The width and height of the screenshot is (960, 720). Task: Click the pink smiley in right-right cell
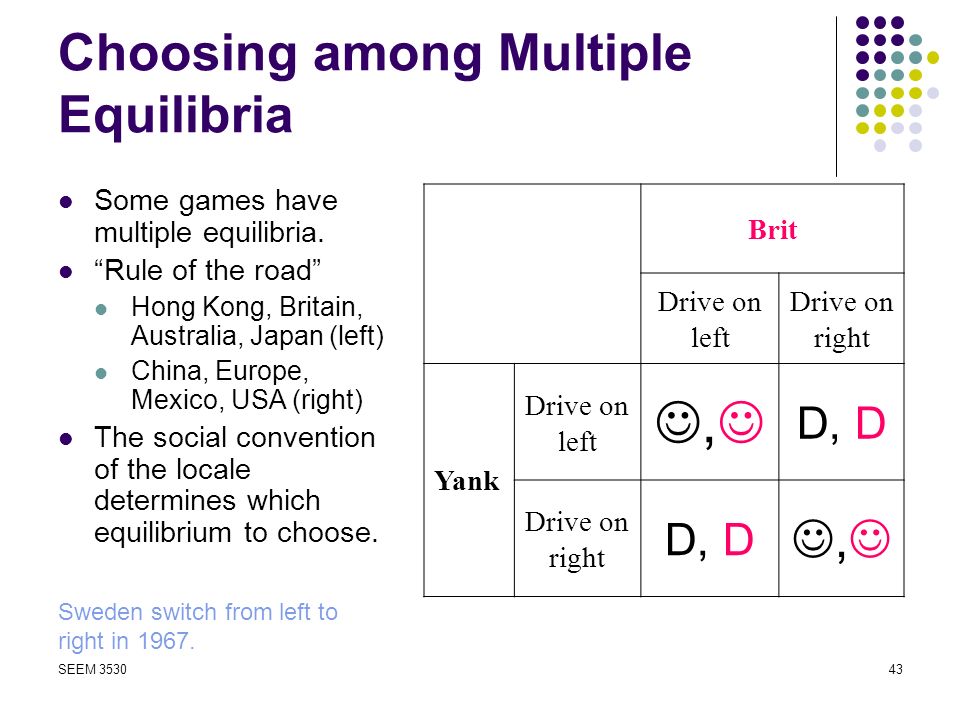click(x=869, y=539)
